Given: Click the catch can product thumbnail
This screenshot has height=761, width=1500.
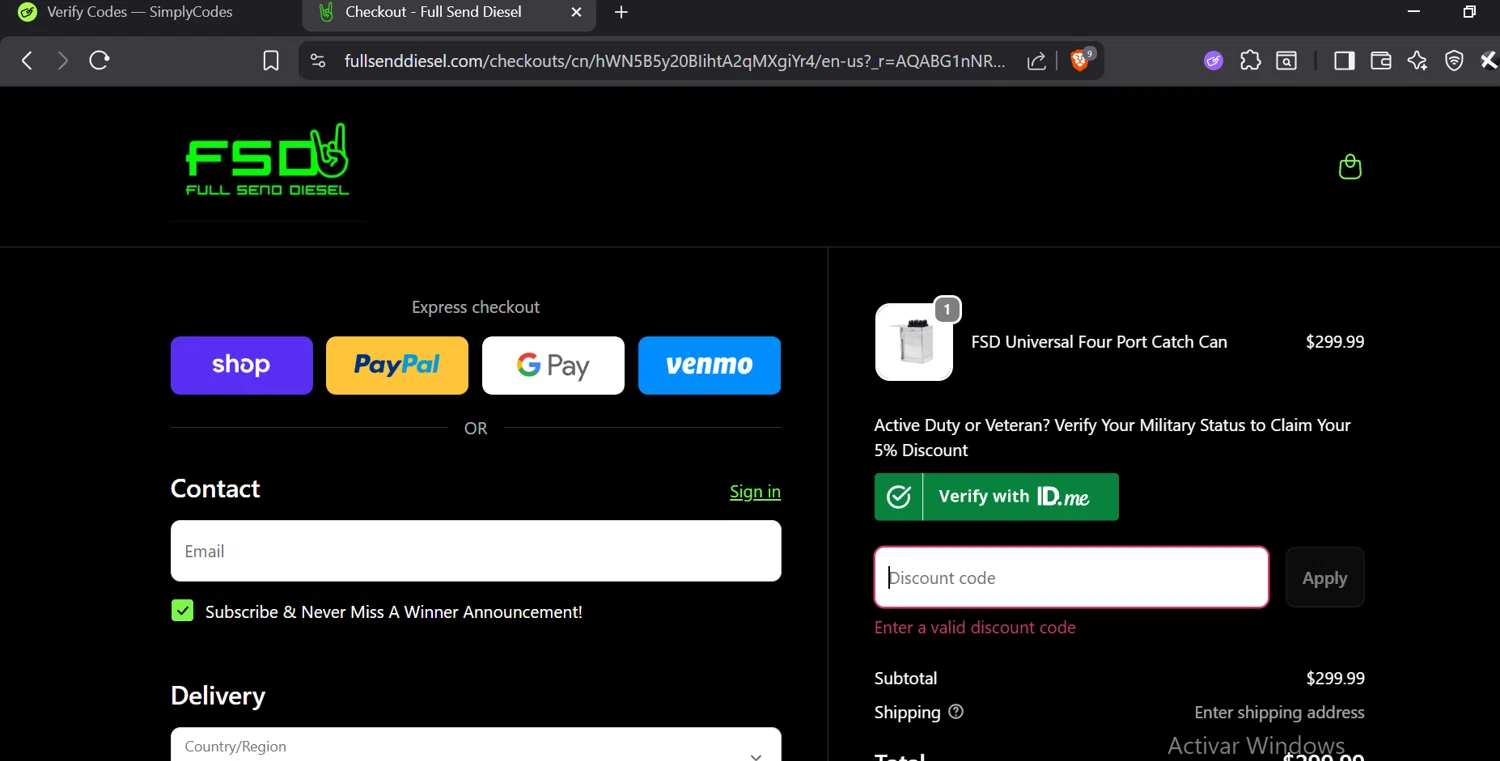Looking at the screenshot, I should (x=914, y=342).
